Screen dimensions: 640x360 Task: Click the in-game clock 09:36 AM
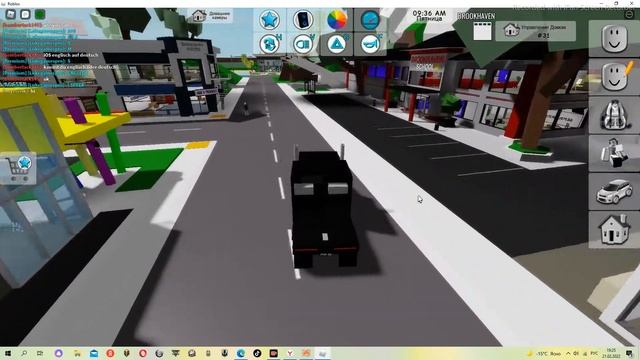point(429,13)
